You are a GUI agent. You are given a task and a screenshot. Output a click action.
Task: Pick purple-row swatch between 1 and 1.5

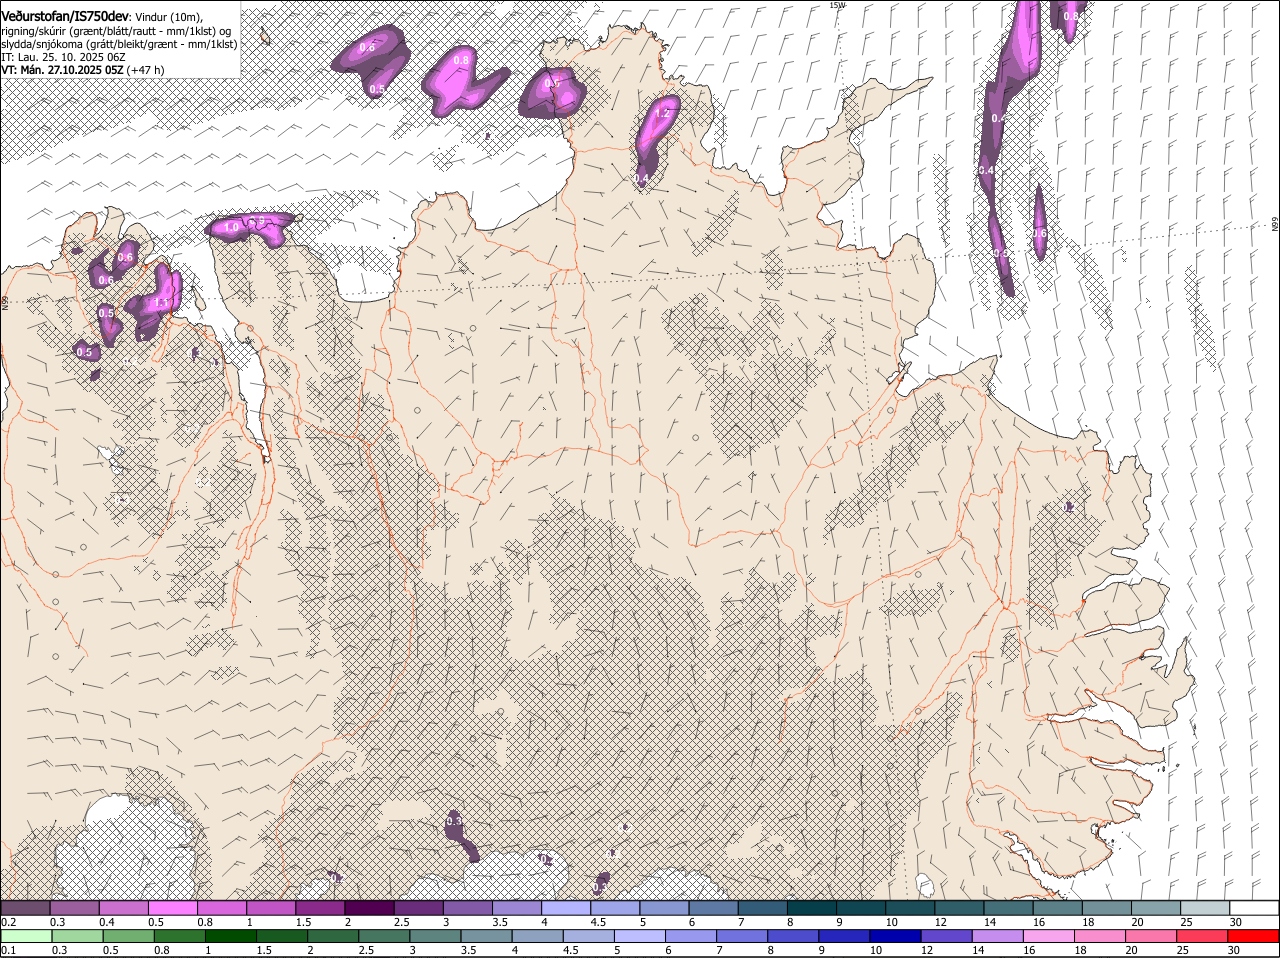270,908
